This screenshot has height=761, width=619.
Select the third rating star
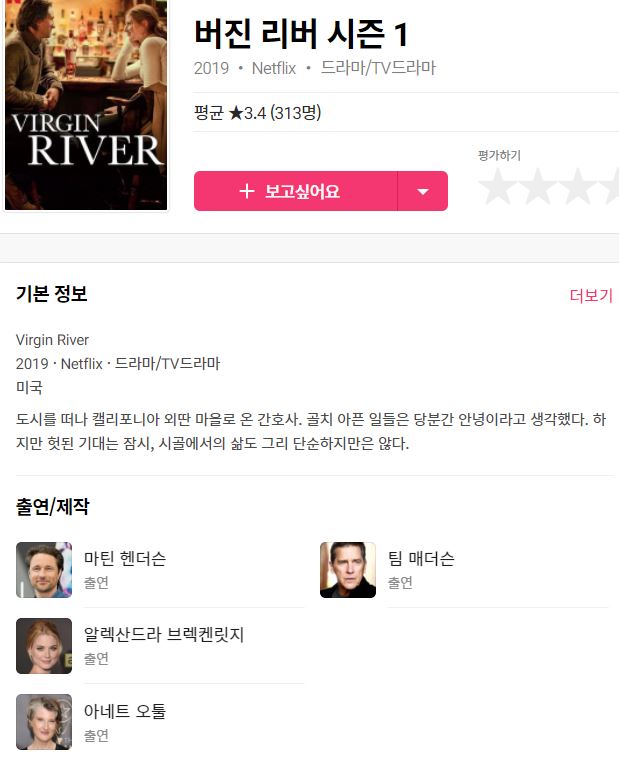coord(577,186)
